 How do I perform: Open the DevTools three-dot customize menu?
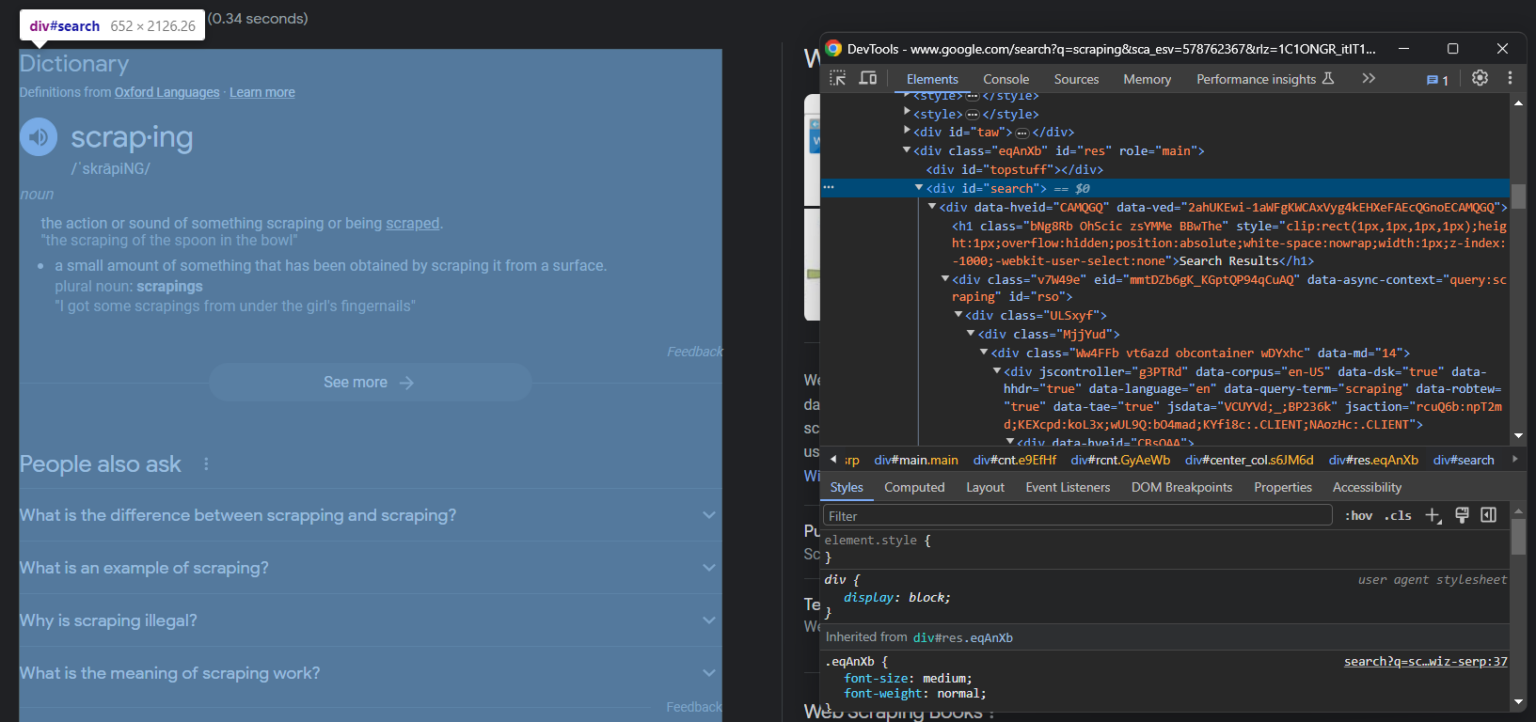tap(1510, 78)
